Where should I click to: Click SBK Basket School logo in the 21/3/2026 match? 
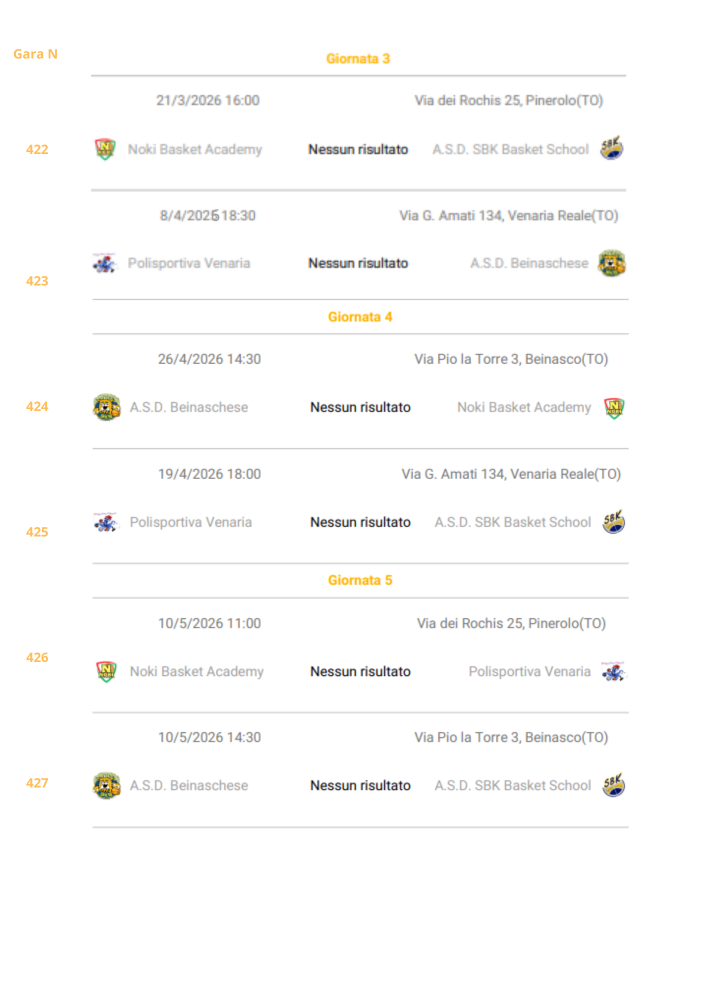(x=612, y=149)
